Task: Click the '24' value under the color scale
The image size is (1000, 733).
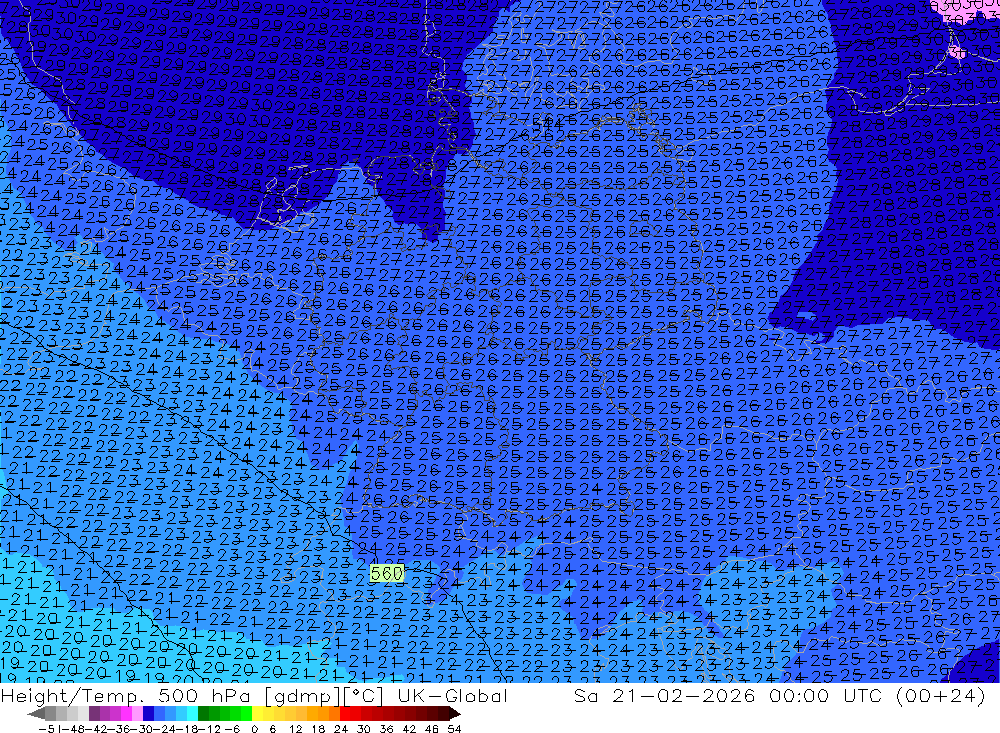Action: point(341,729)
